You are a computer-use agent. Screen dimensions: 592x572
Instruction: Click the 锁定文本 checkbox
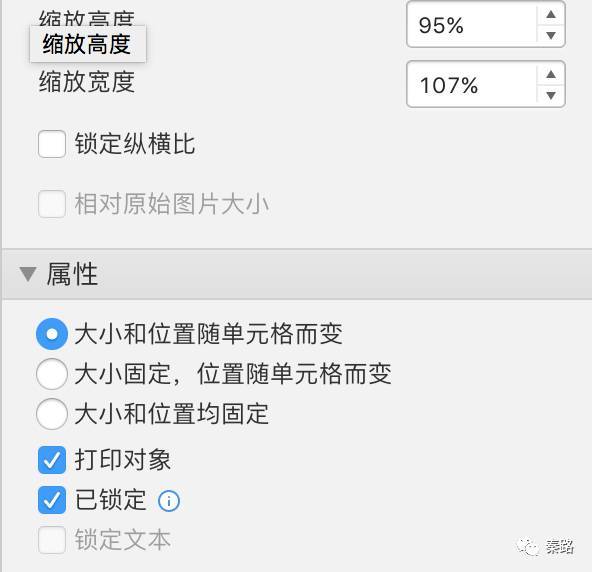pyautogui.click(x=52, y=540)
